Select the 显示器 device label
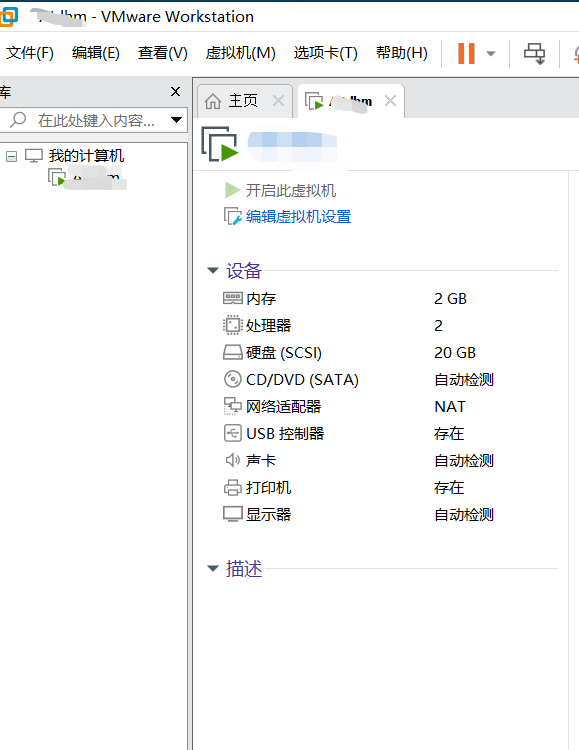 pos(268,514)
